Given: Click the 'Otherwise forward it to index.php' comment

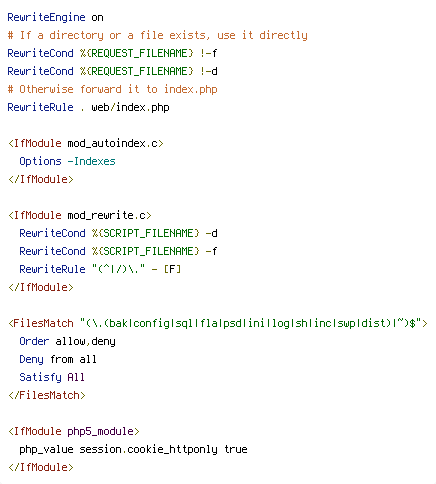Looking at the screenshot, I should (112, 89).
